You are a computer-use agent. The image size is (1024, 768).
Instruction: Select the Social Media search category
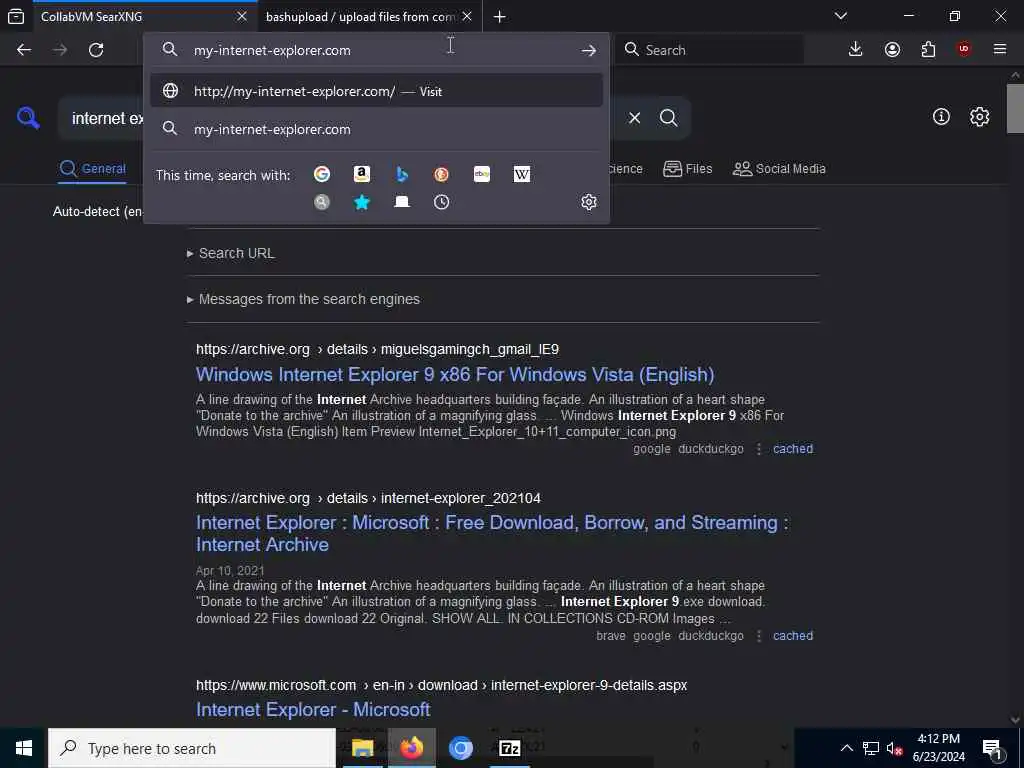click(779, 168)
